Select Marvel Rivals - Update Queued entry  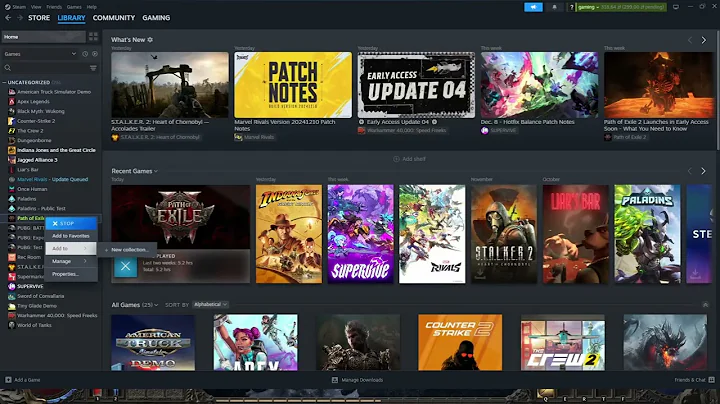52,180
